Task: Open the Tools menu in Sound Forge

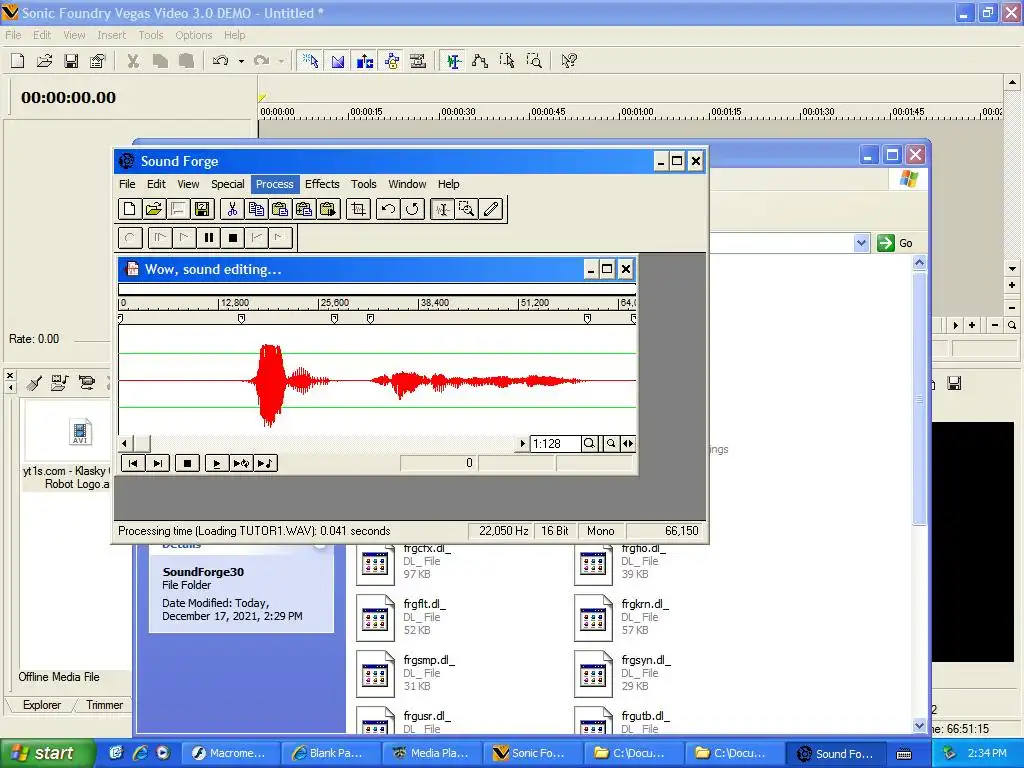Action: tap(364, 184)
